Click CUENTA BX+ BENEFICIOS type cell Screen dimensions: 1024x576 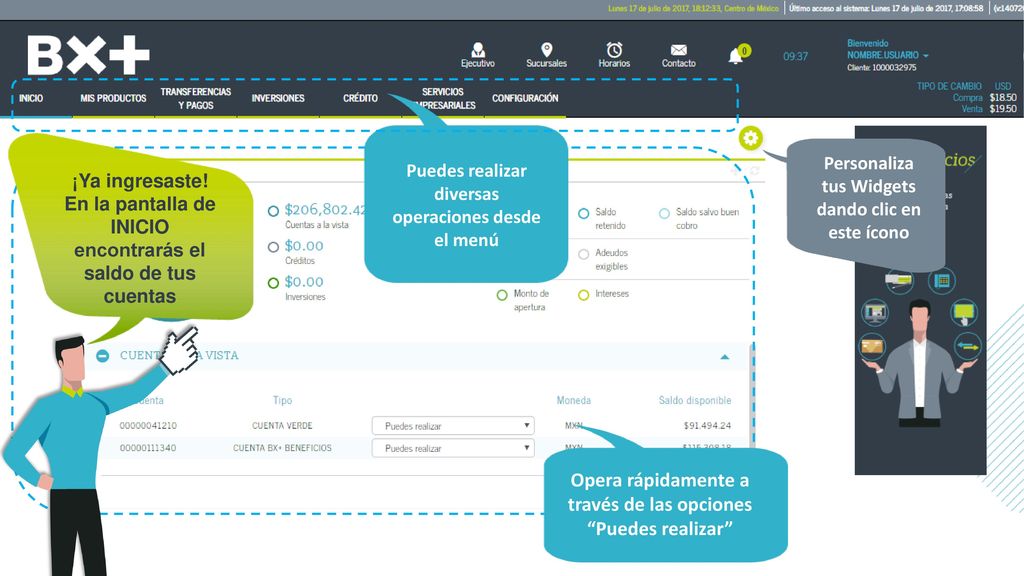(282, 448)
